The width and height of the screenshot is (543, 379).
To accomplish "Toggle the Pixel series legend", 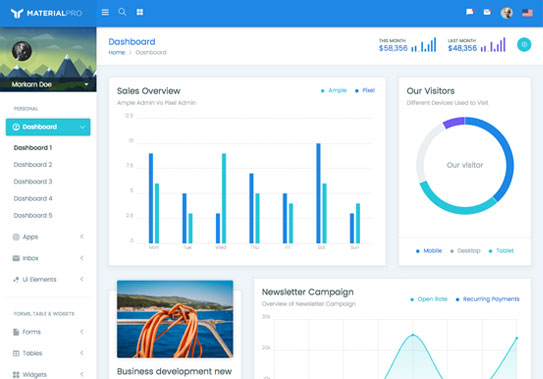I will tap(365, 90).
